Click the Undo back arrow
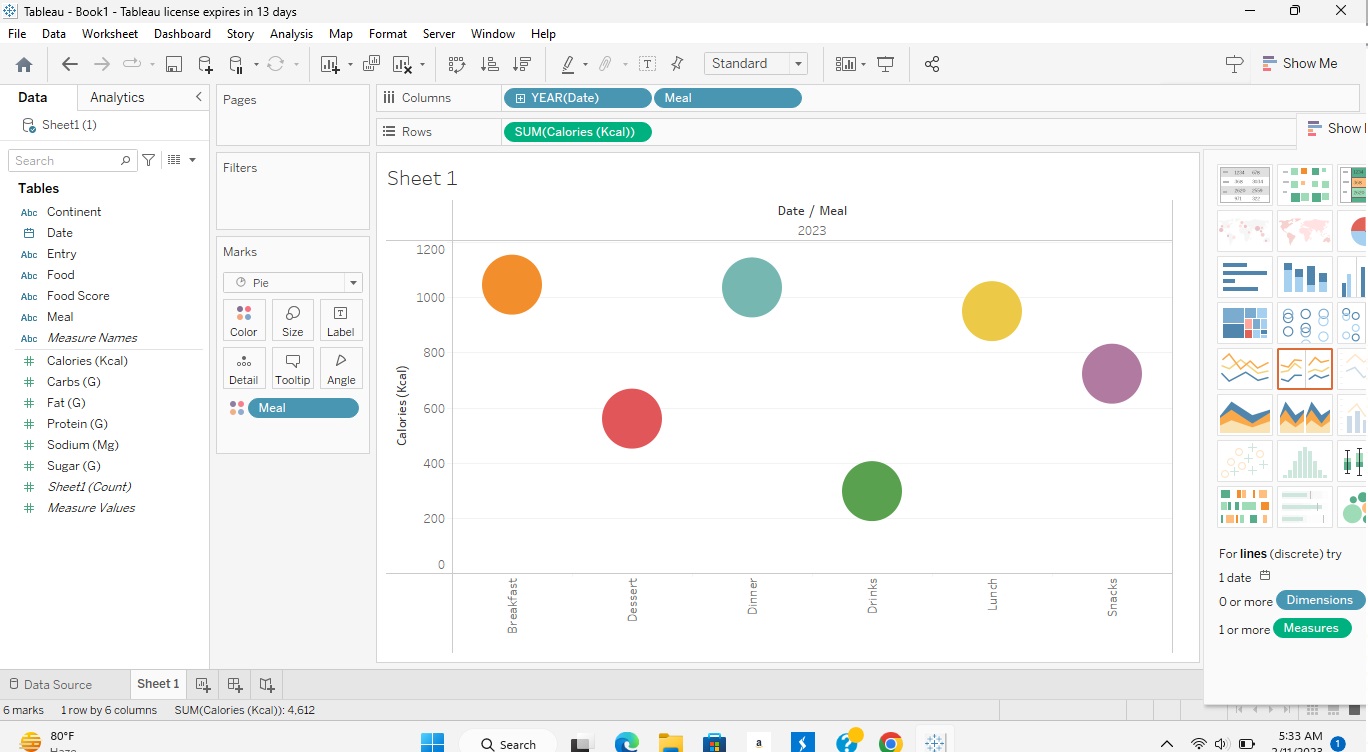The image size is (1368, 752). click(69, 64)
